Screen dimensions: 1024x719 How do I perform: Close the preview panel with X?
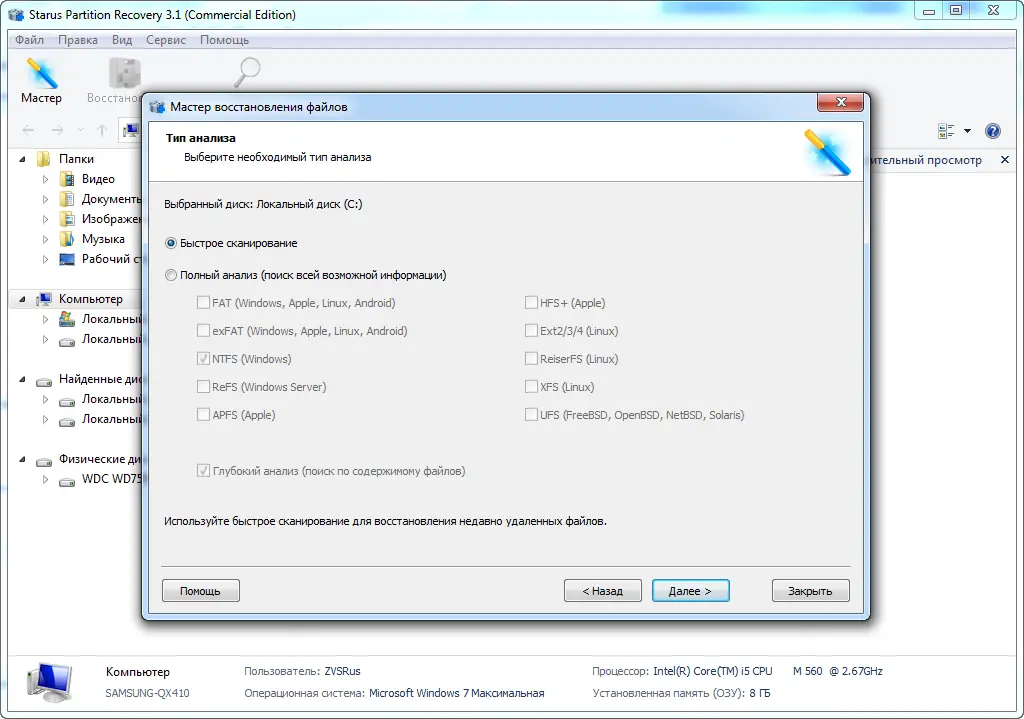click(1004, 160)
